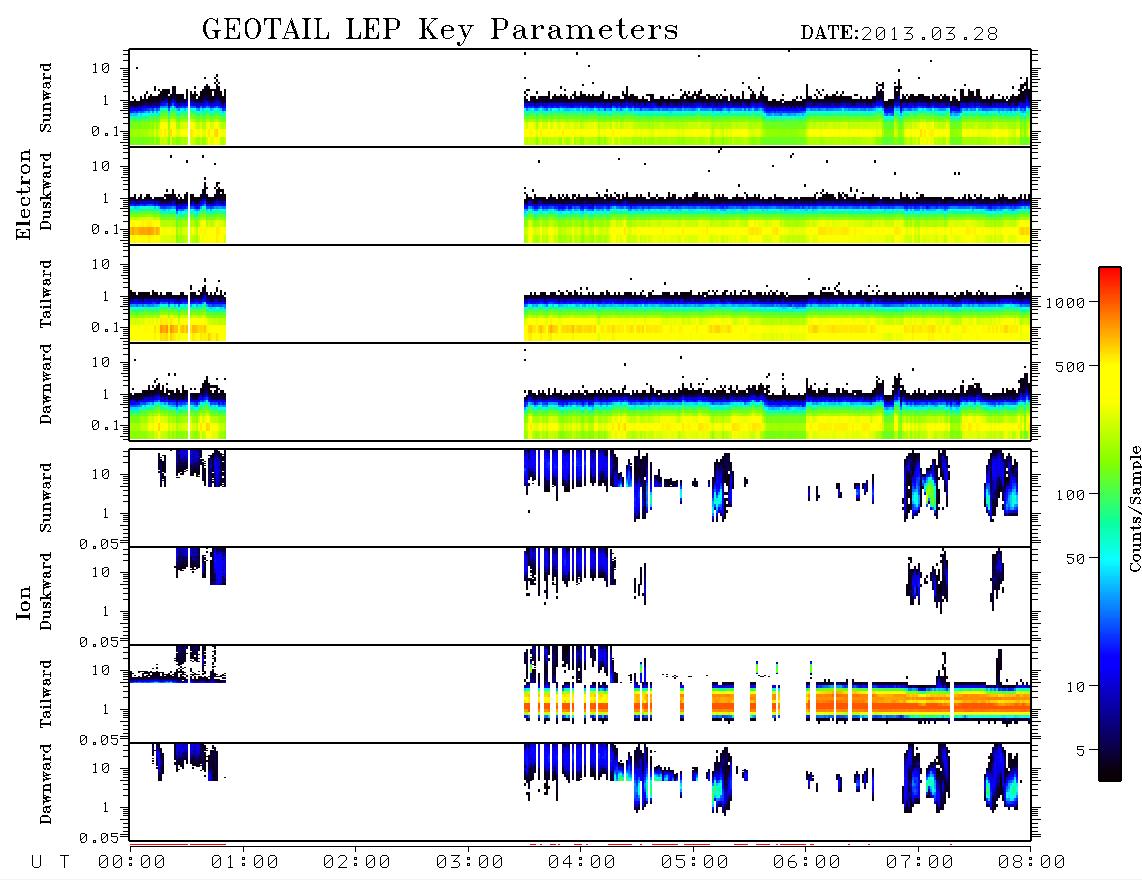Click the 'U T' axis label
Screen dimensions: 1142x880
50,863
